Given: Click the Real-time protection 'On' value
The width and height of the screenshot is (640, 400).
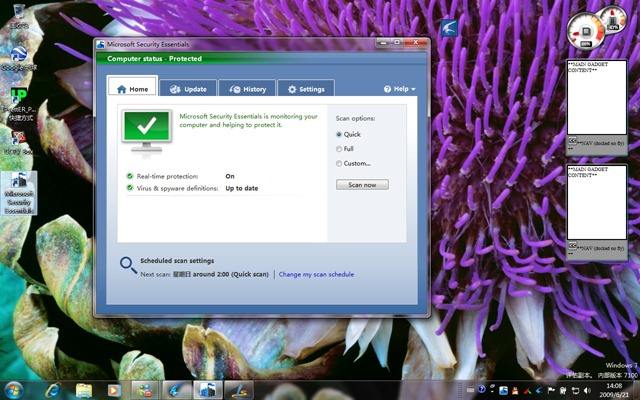Looking at the screenshot, I should [230, 176].
